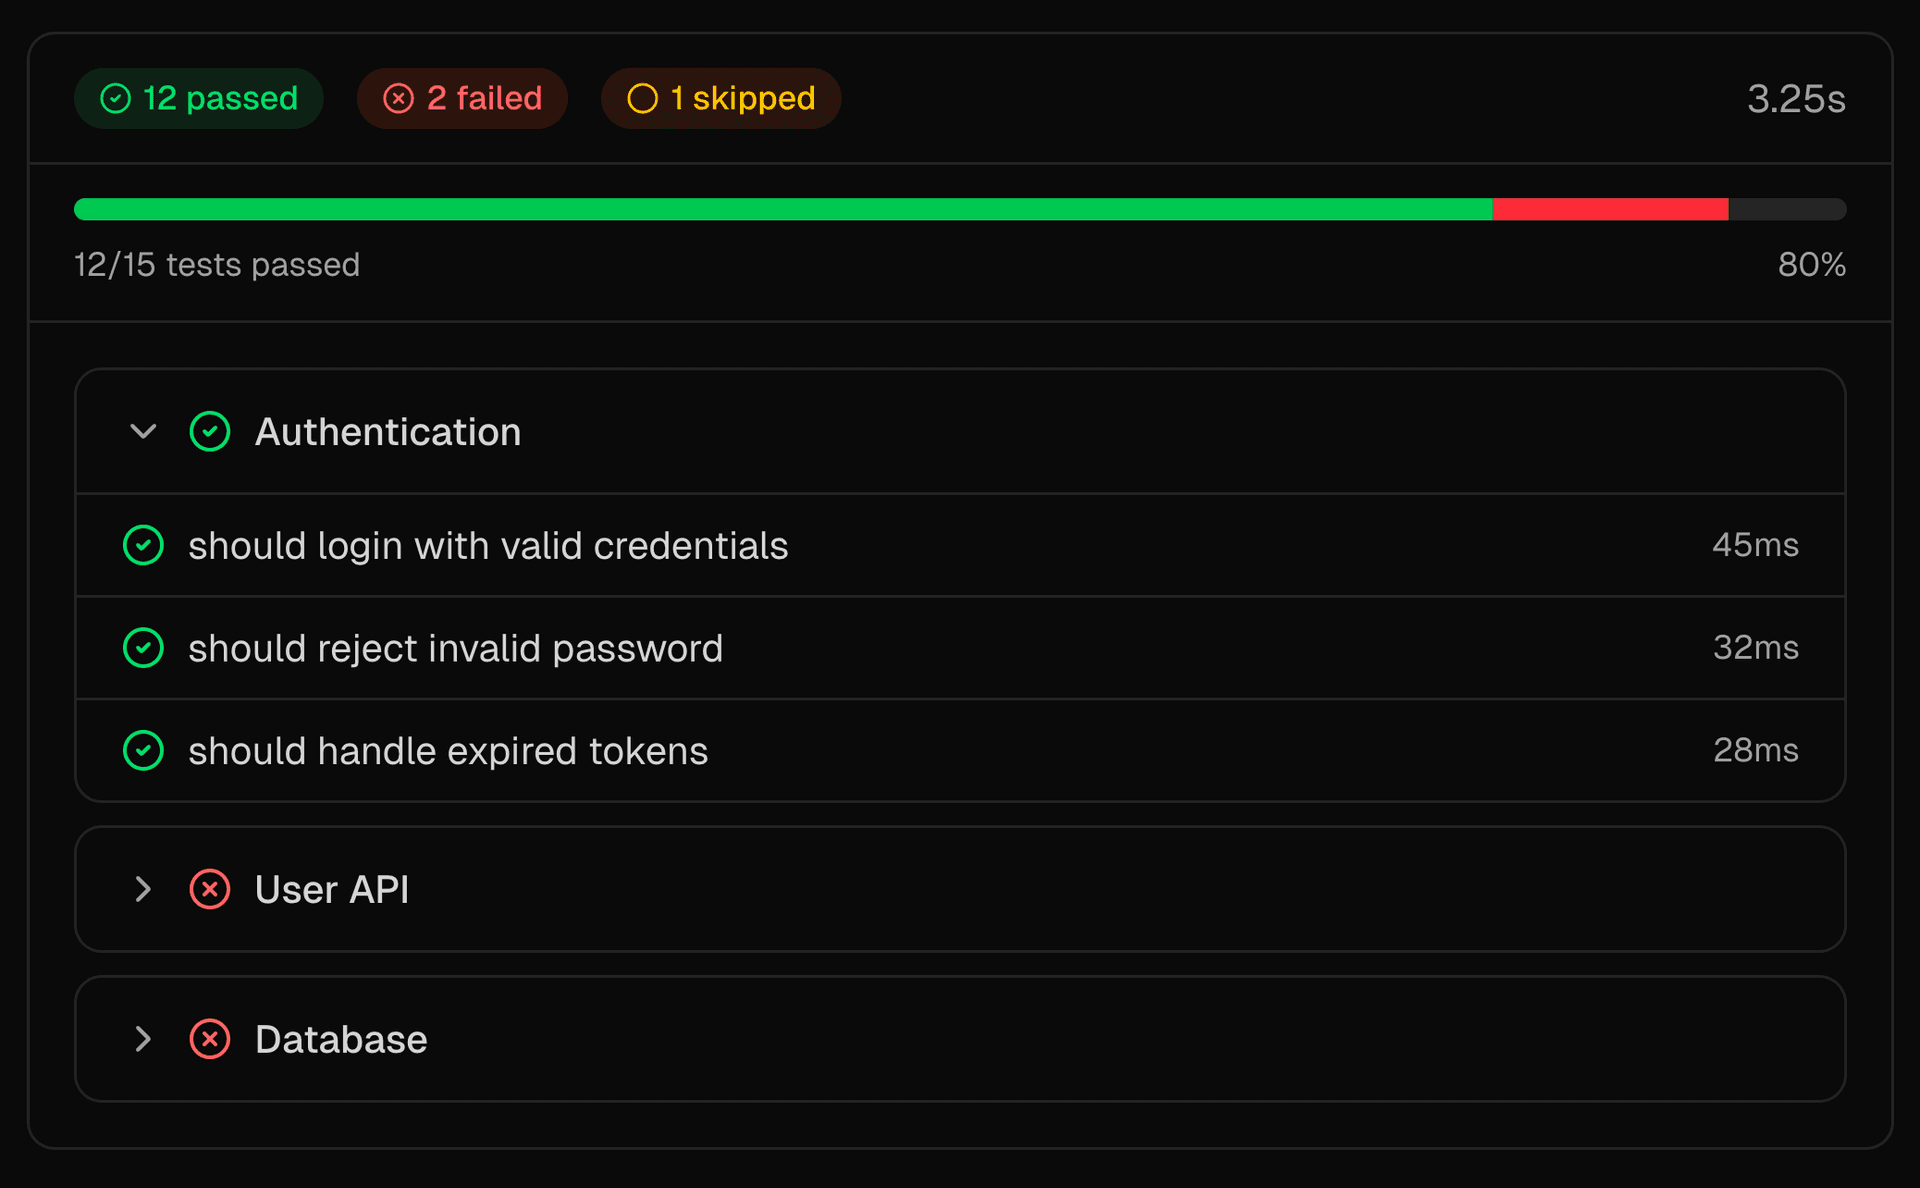1920x1188 pixels.
Task: Open the 'should login with valid credentials' test
Action: tap(488, 546)
